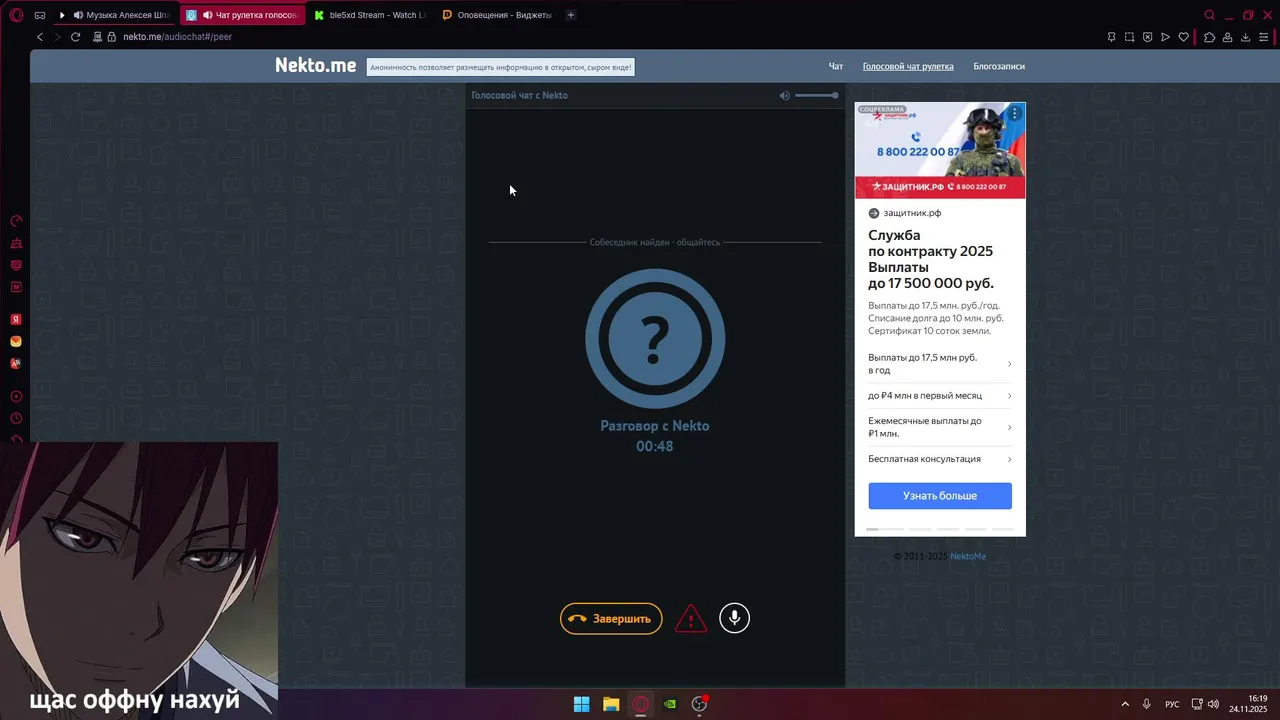Switch to Чат рулетка голосовой tab

pyautogui.click(x=243, y=15)
